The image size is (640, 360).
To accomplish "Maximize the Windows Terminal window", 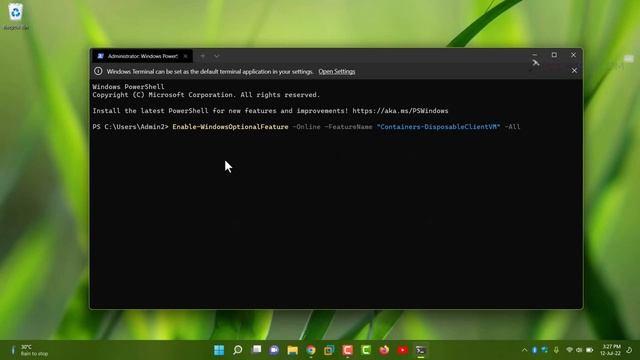I will (x=554, y=55).
